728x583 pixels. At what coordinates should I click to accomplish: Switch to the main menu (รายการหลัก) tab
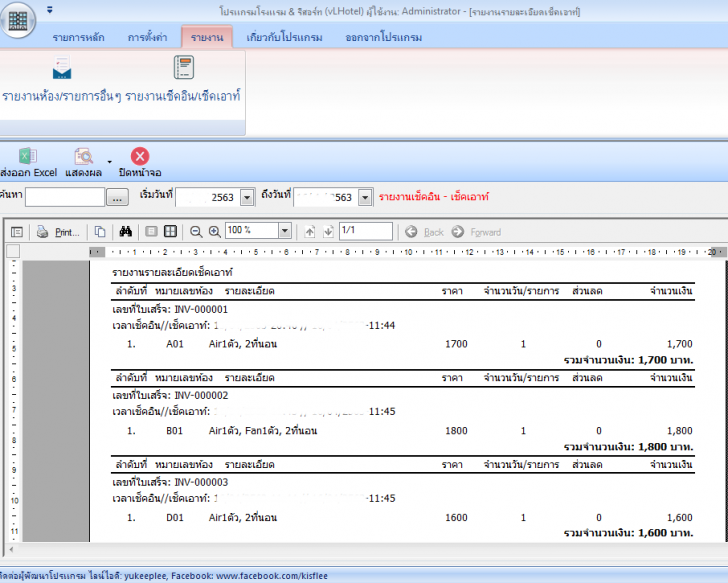tap(79, 38)
